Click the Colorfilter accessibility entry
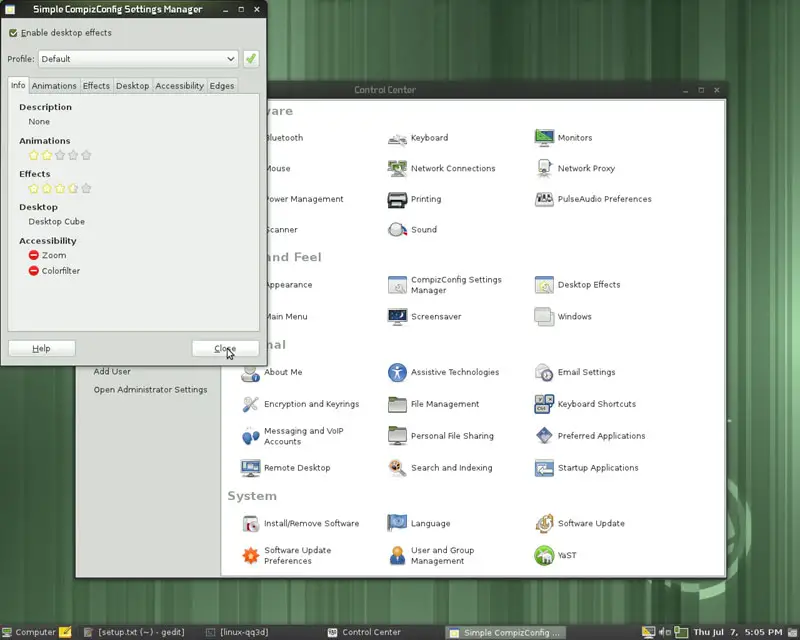Screen dimensions: 800x640 54,270
